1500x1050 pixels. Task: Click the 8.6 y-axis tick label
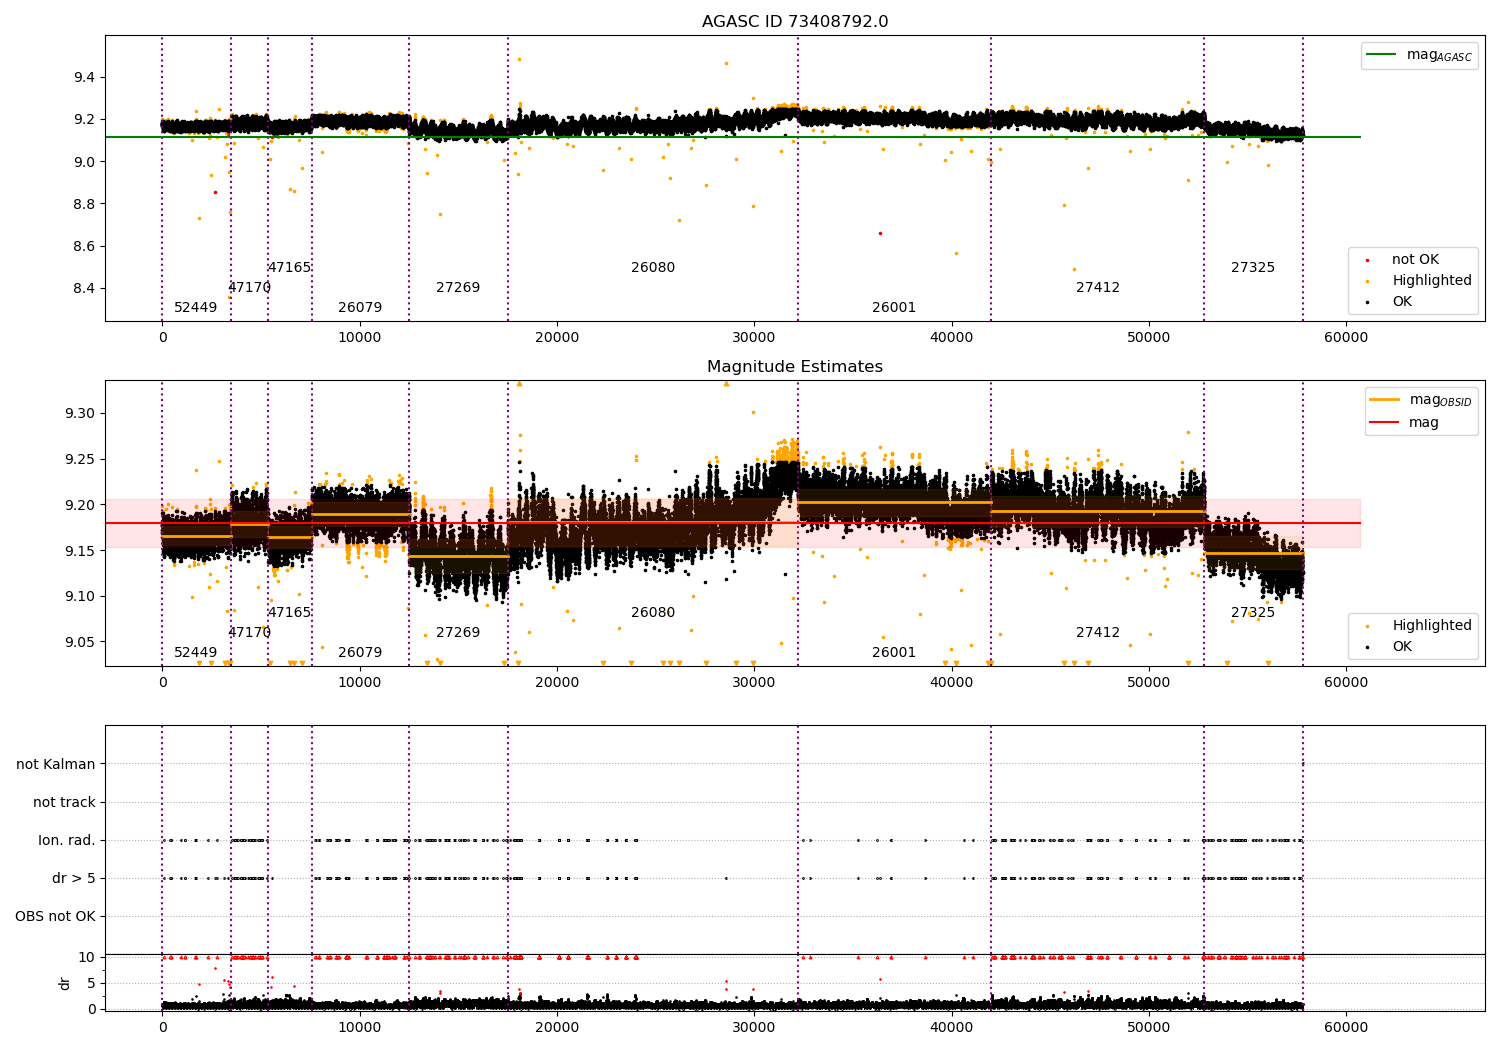tap(83, 247)
